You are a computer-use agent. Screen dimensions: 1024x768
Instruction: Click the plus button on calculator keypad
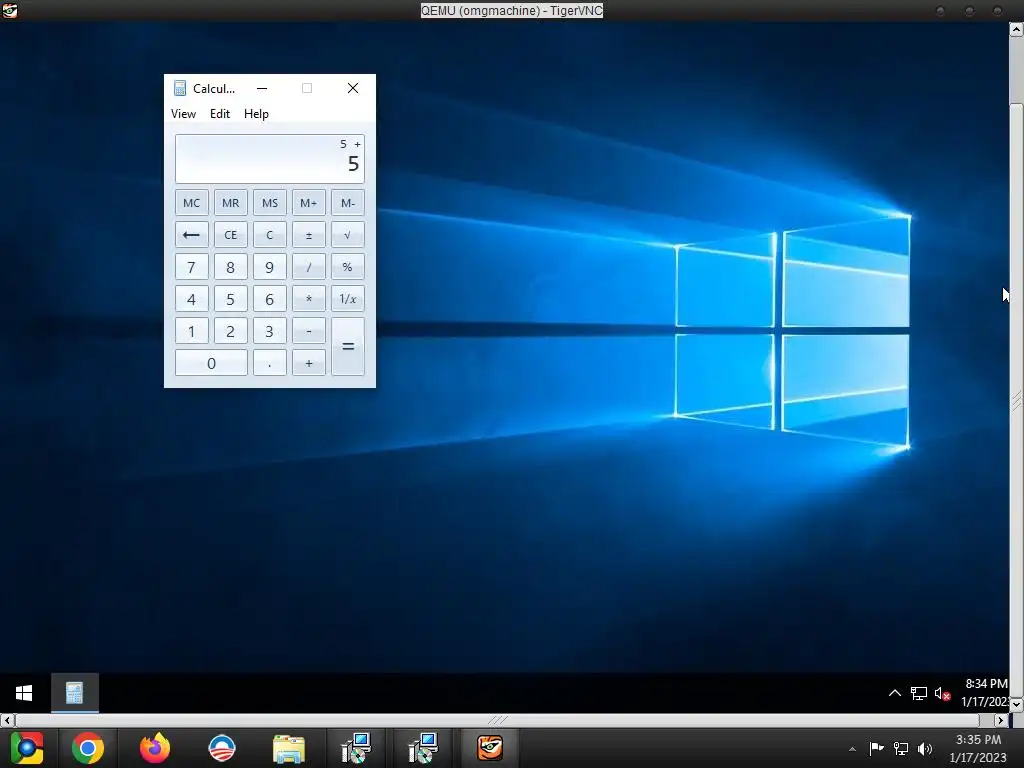(309, 362)
